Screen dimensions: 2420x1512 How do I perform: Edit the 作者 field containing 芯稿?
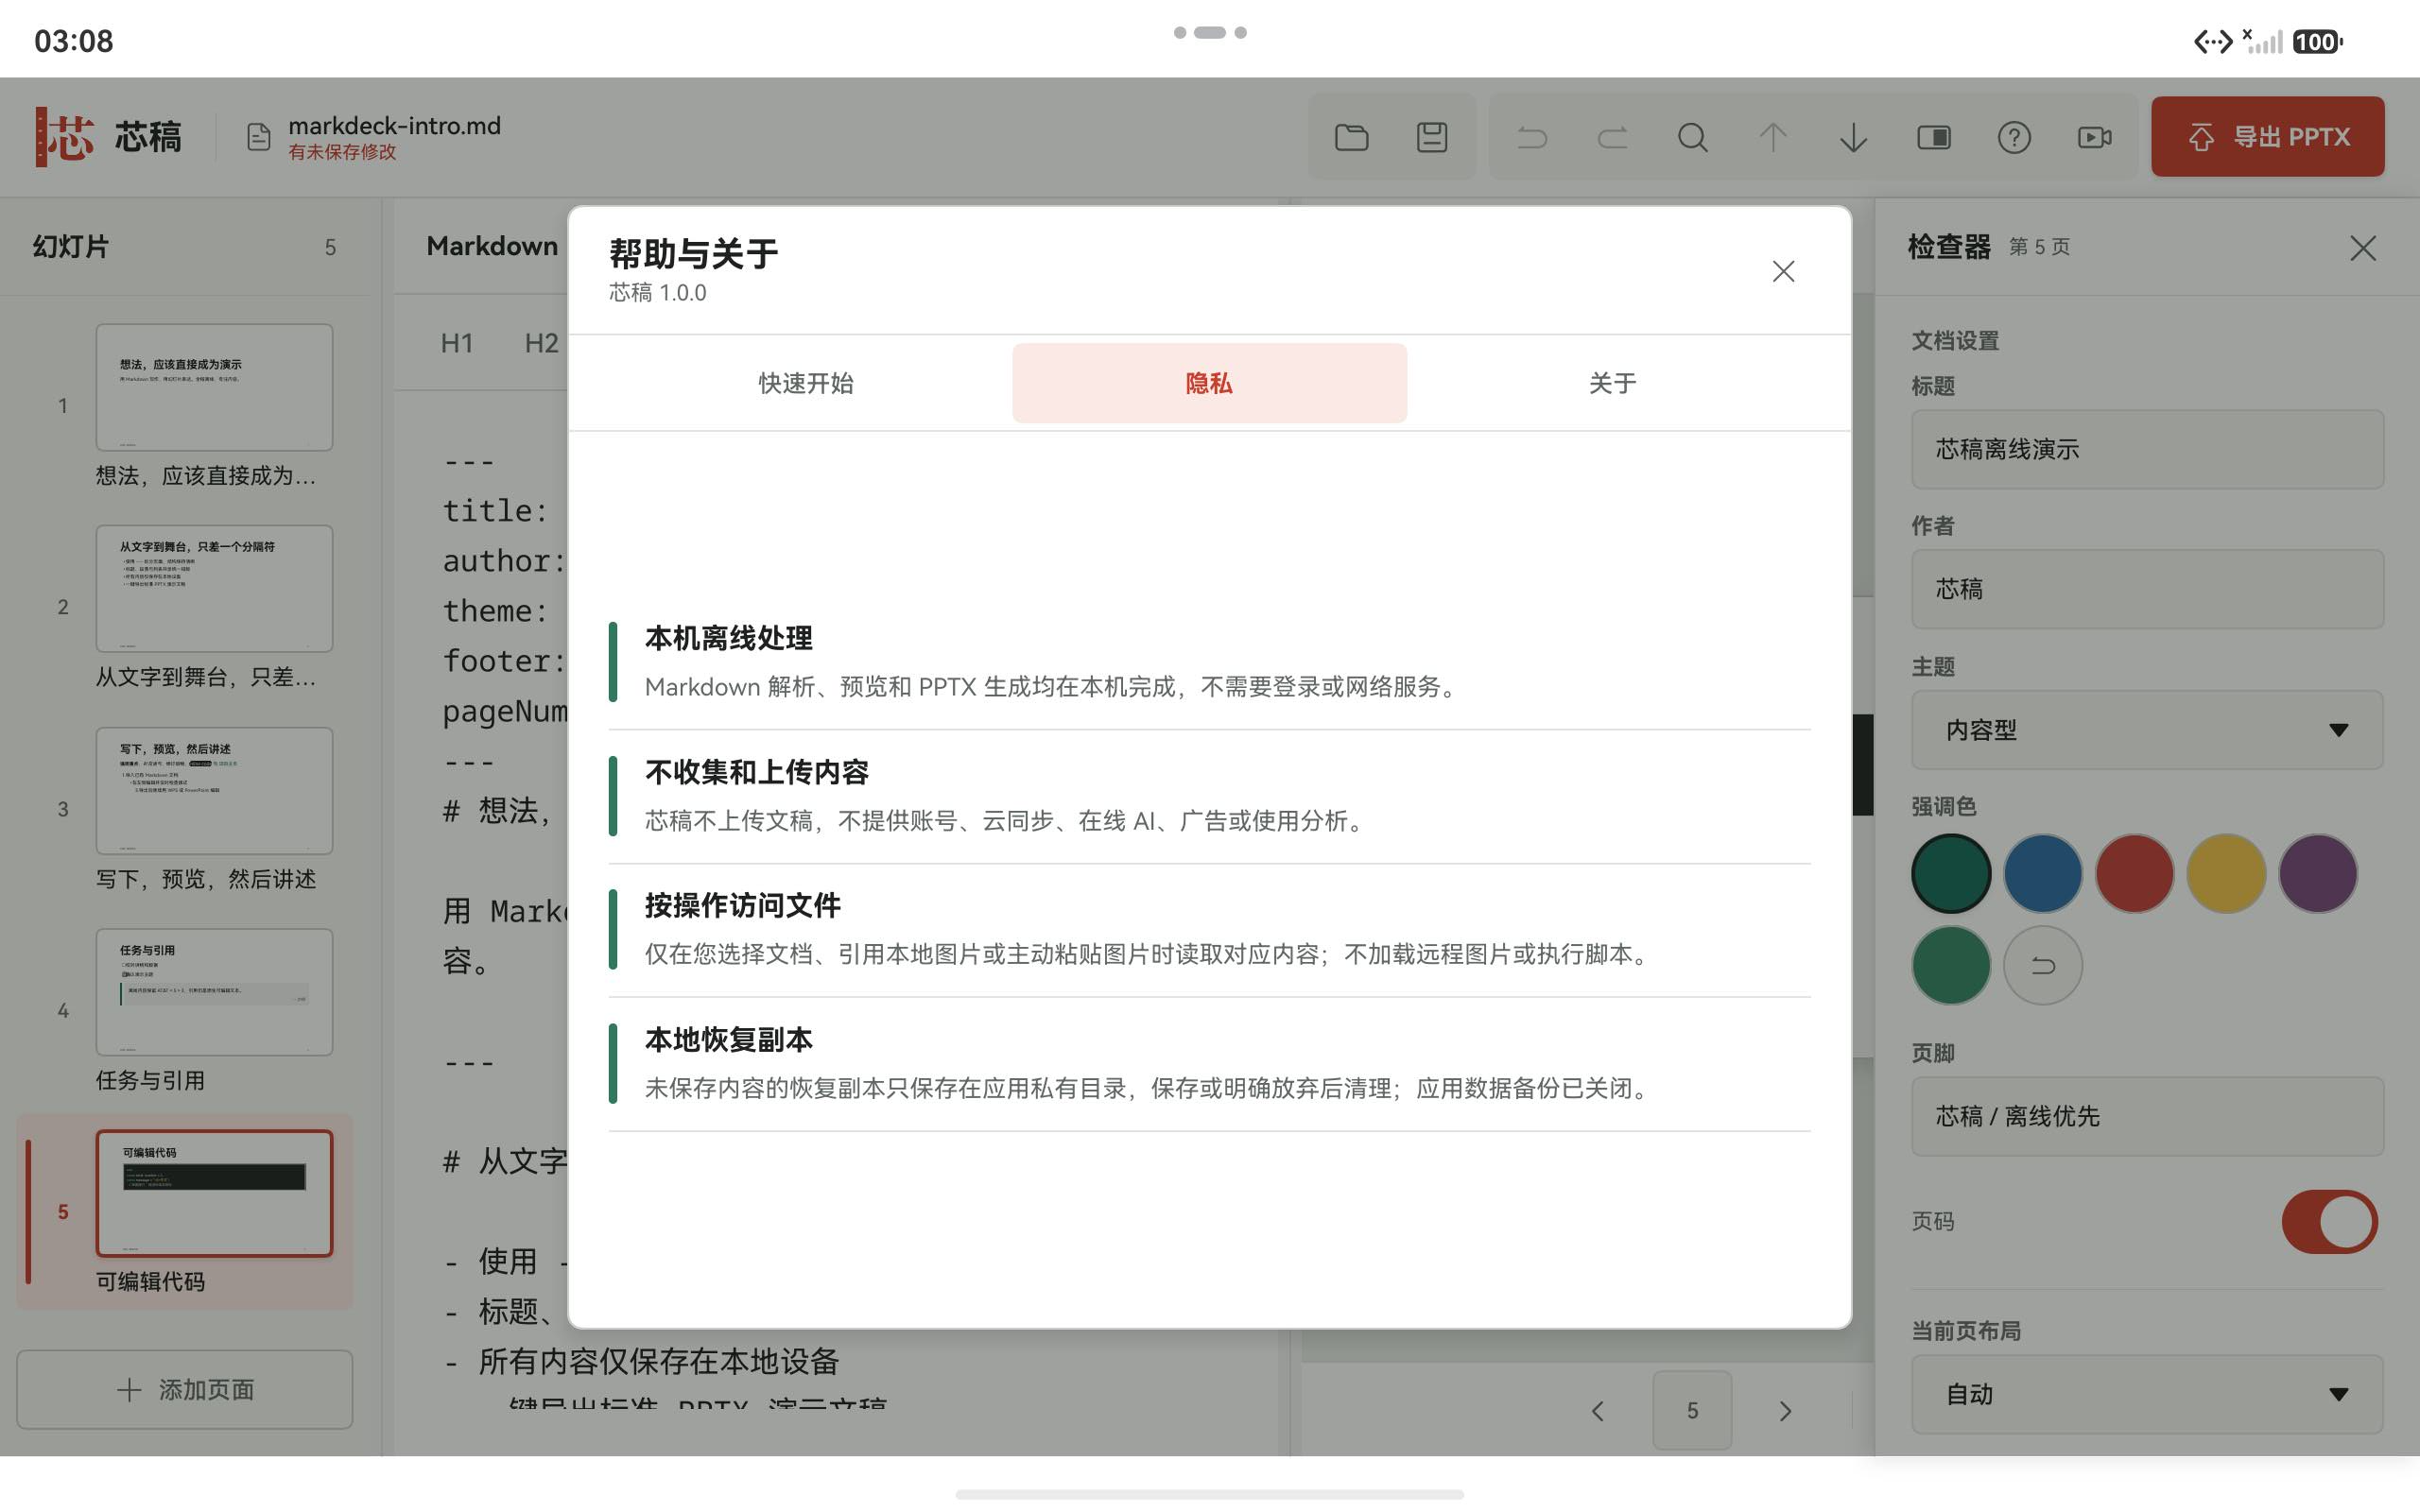(2147, 589)
